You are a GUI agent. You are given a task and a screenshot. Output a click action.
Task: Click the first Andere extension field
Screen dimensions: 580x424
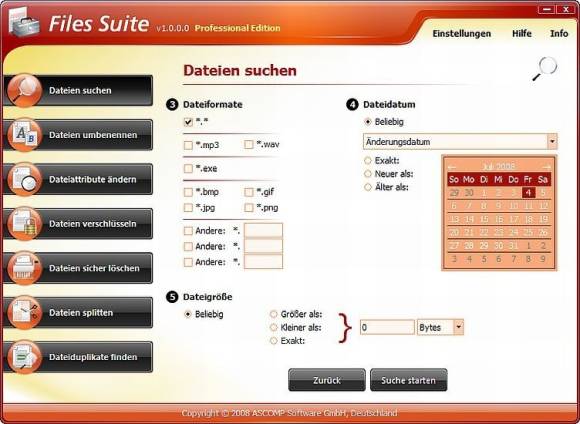(263, 230)
